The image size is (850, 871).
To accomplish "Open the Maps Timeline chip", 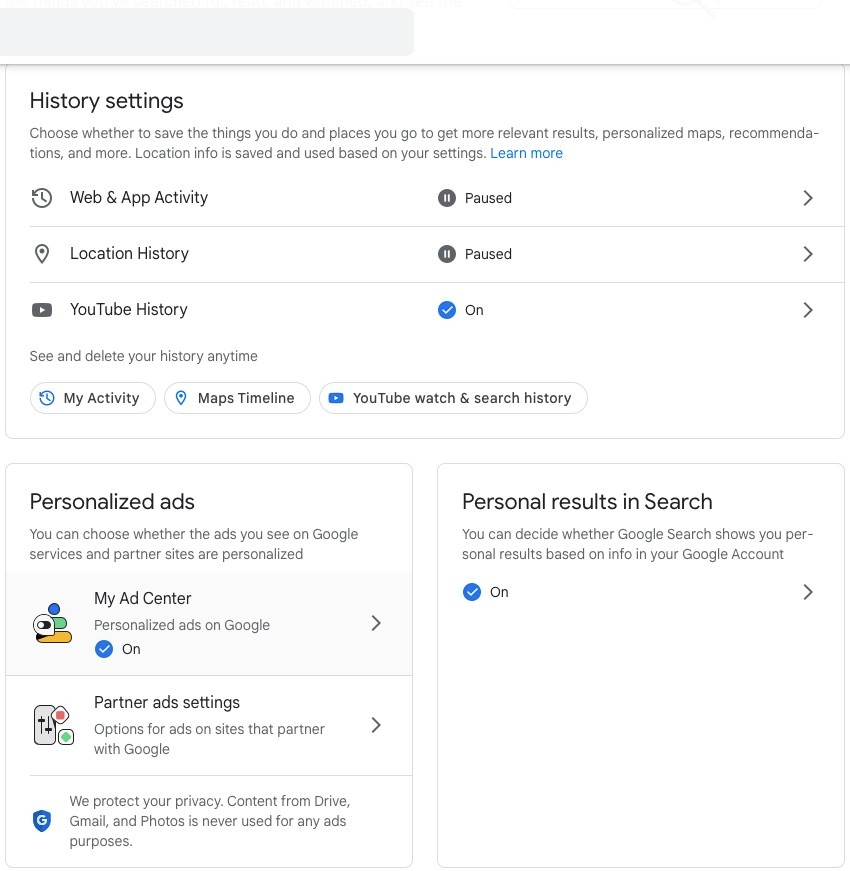I will click(x=237, y=398).
